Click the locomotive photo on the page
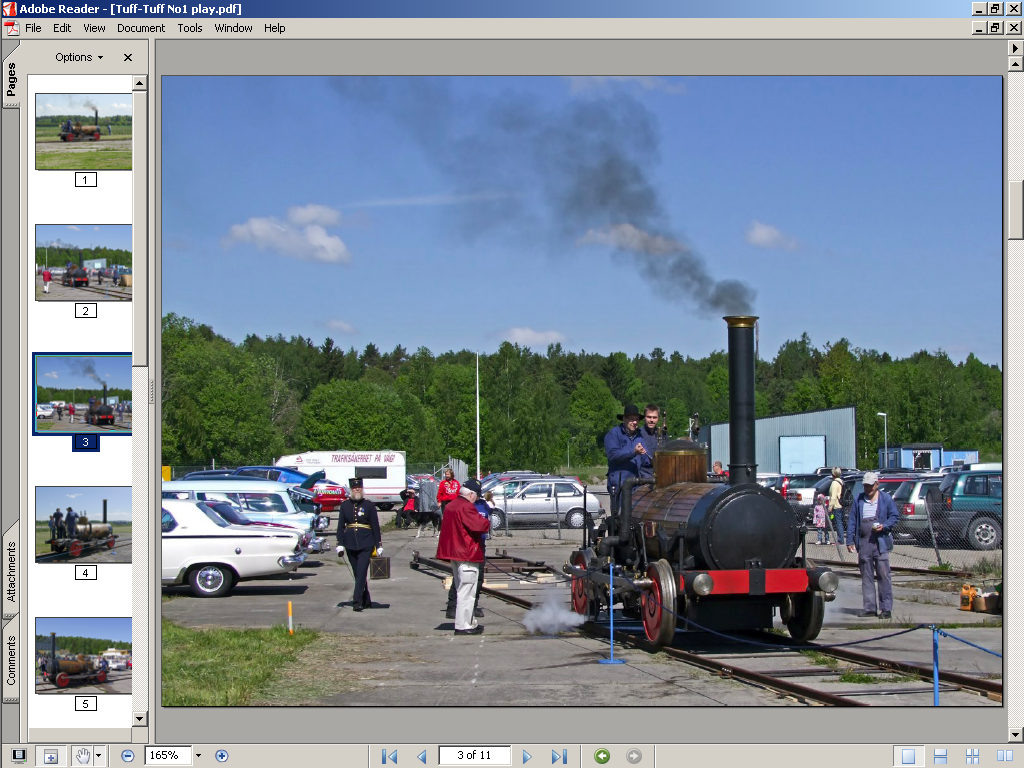1024x768 pixels. click(x=582, y=391)
